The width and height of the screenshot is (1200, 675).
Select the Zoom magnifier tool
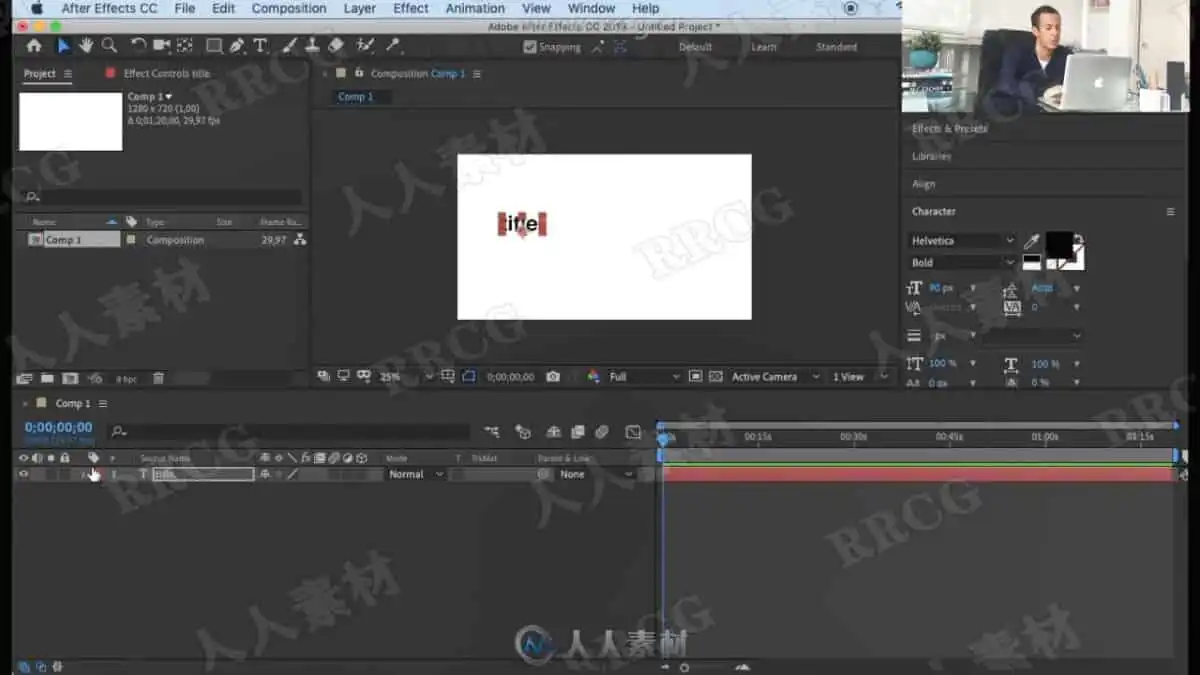[x=109, y=46]
